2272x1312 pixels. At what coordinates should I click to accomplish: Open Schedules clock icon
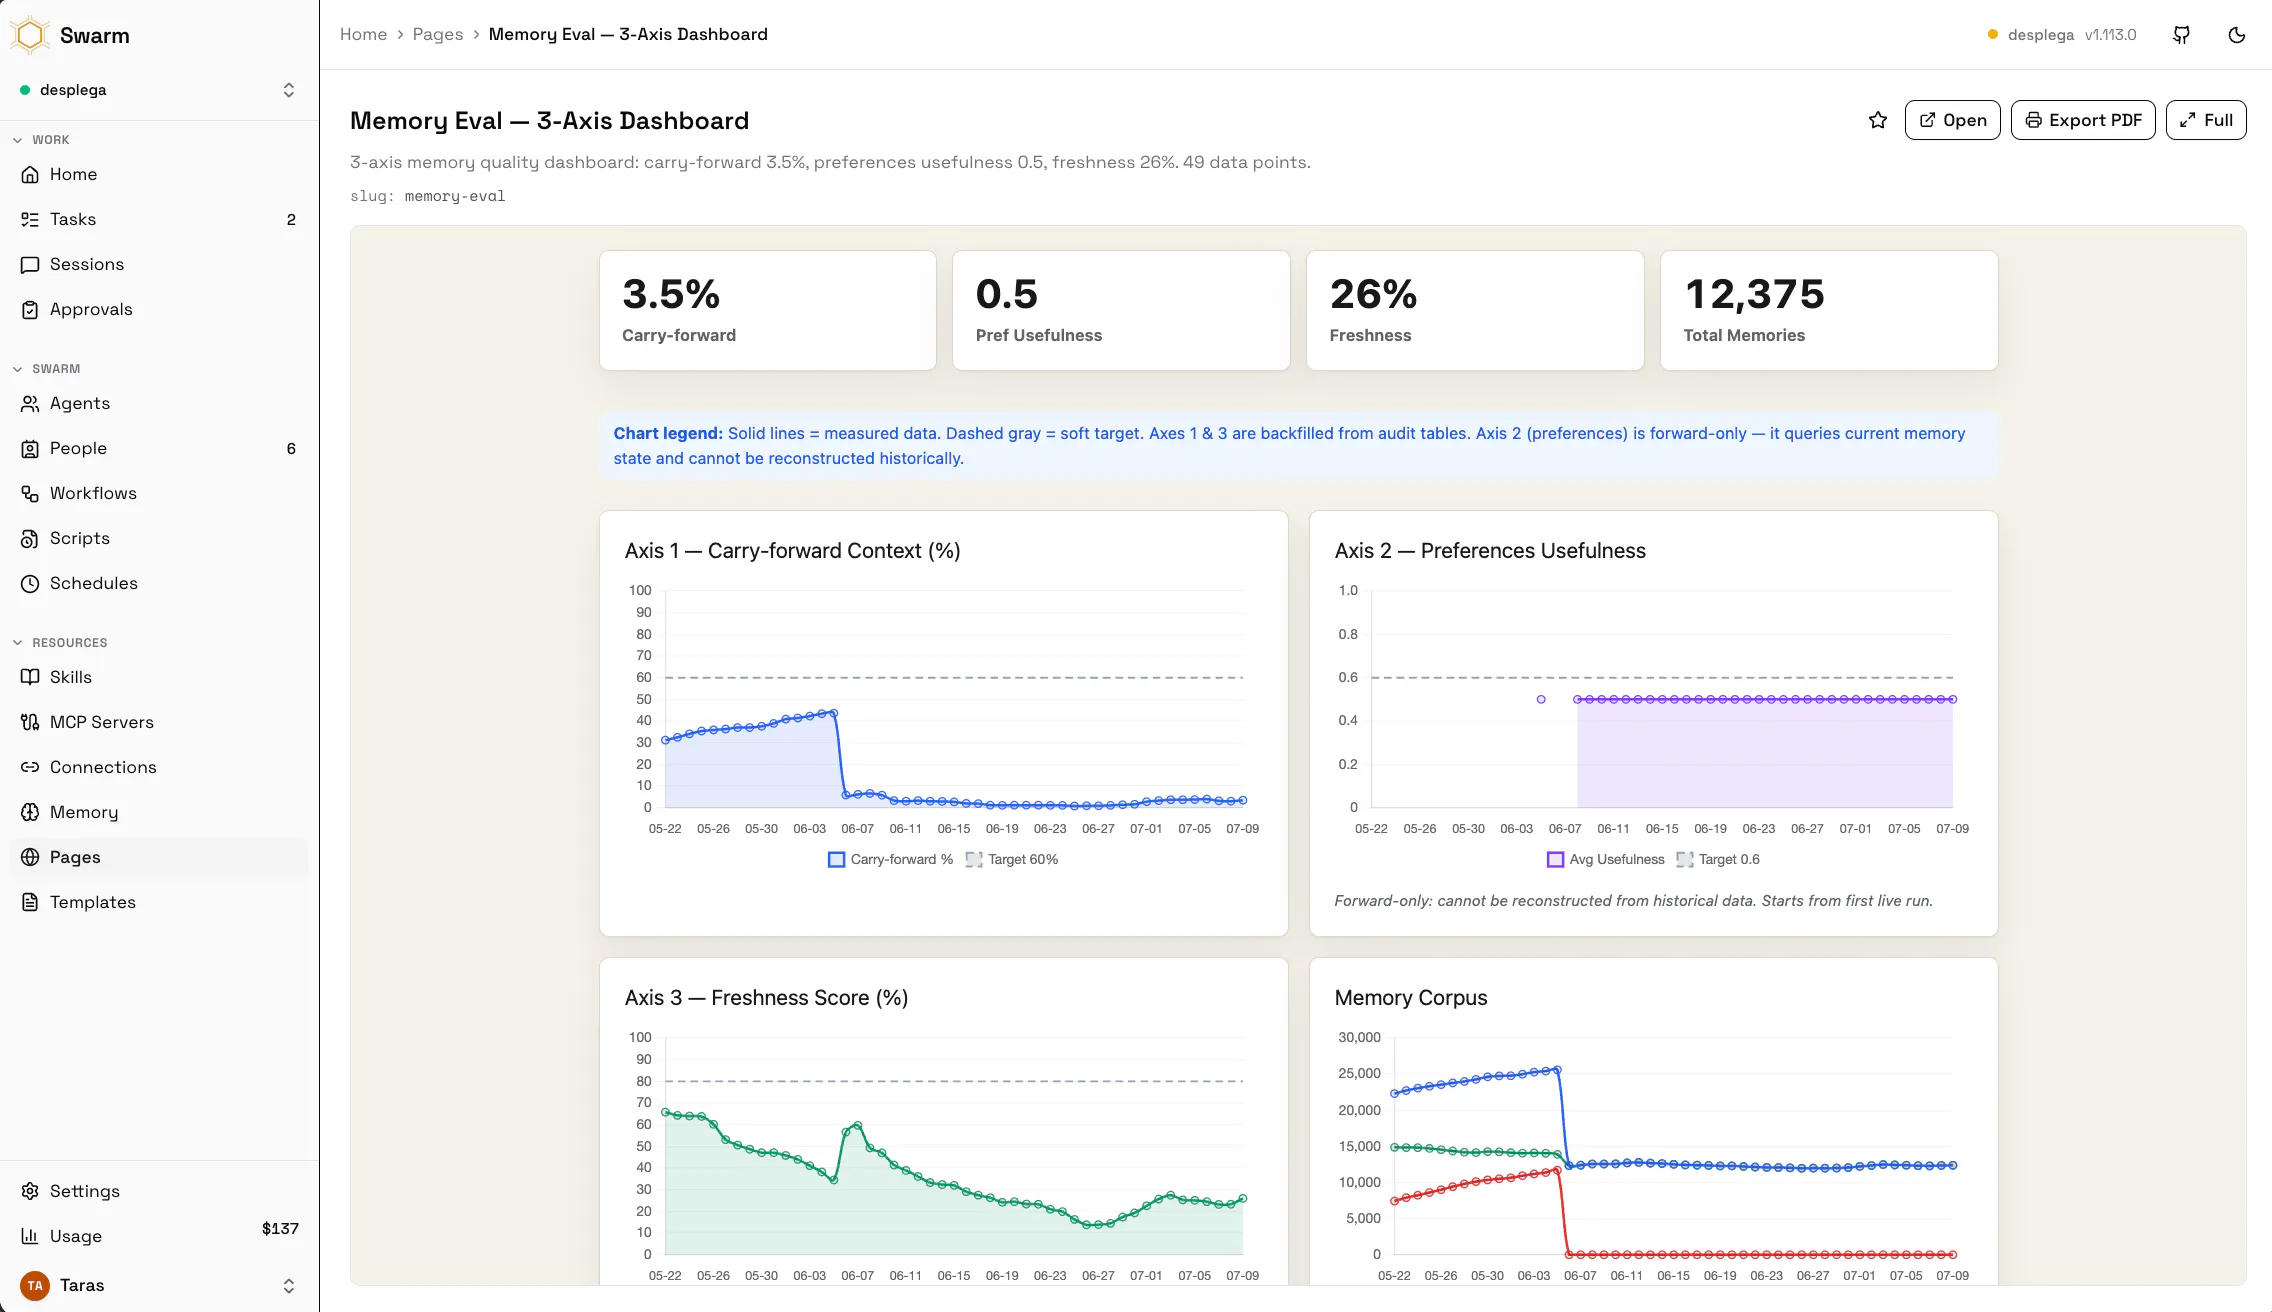(30, 583)
